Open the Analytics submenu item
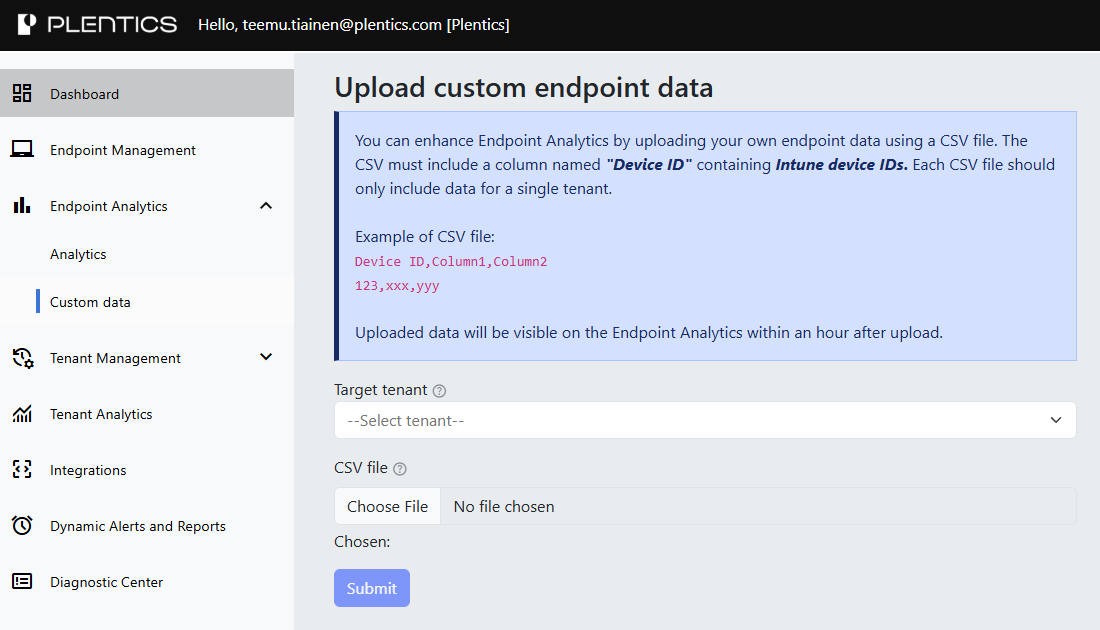This screenshot has width=1100, height=630. 78,254
